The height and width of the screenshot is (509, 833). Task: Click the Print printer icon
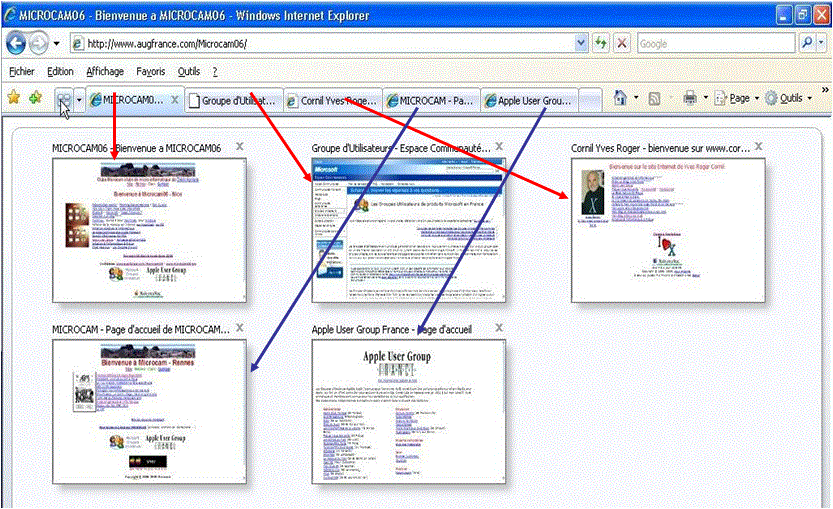690,98
